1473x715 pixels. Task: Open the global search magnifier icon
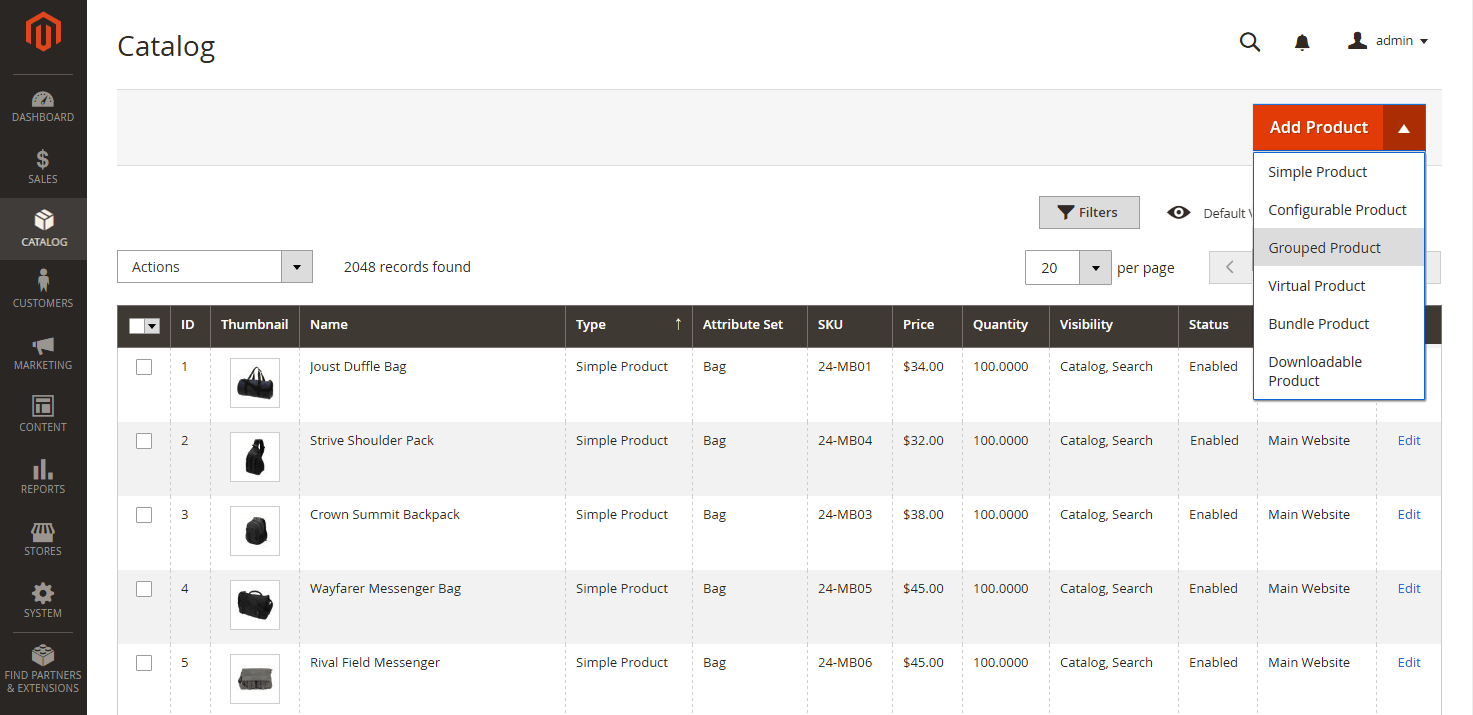pos(1249,42)
